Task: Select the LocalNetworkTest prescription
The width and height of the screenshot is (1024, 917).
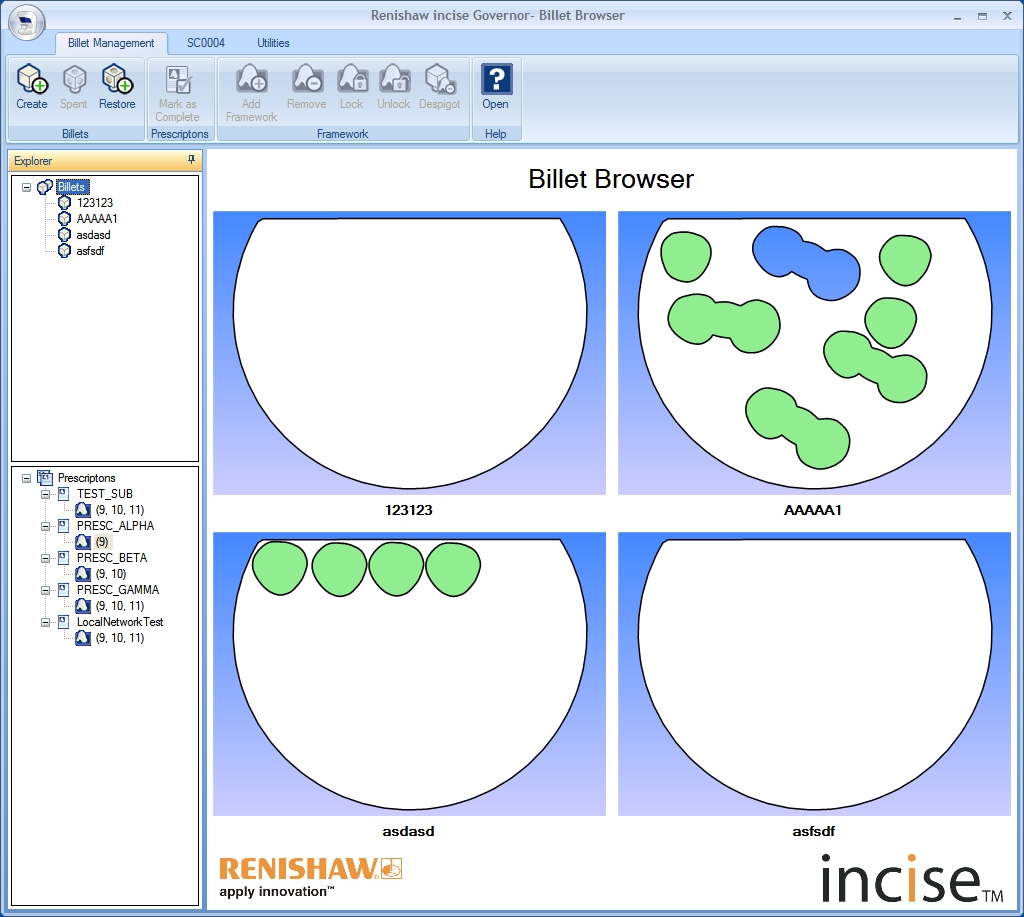Action: pos(120,622)
